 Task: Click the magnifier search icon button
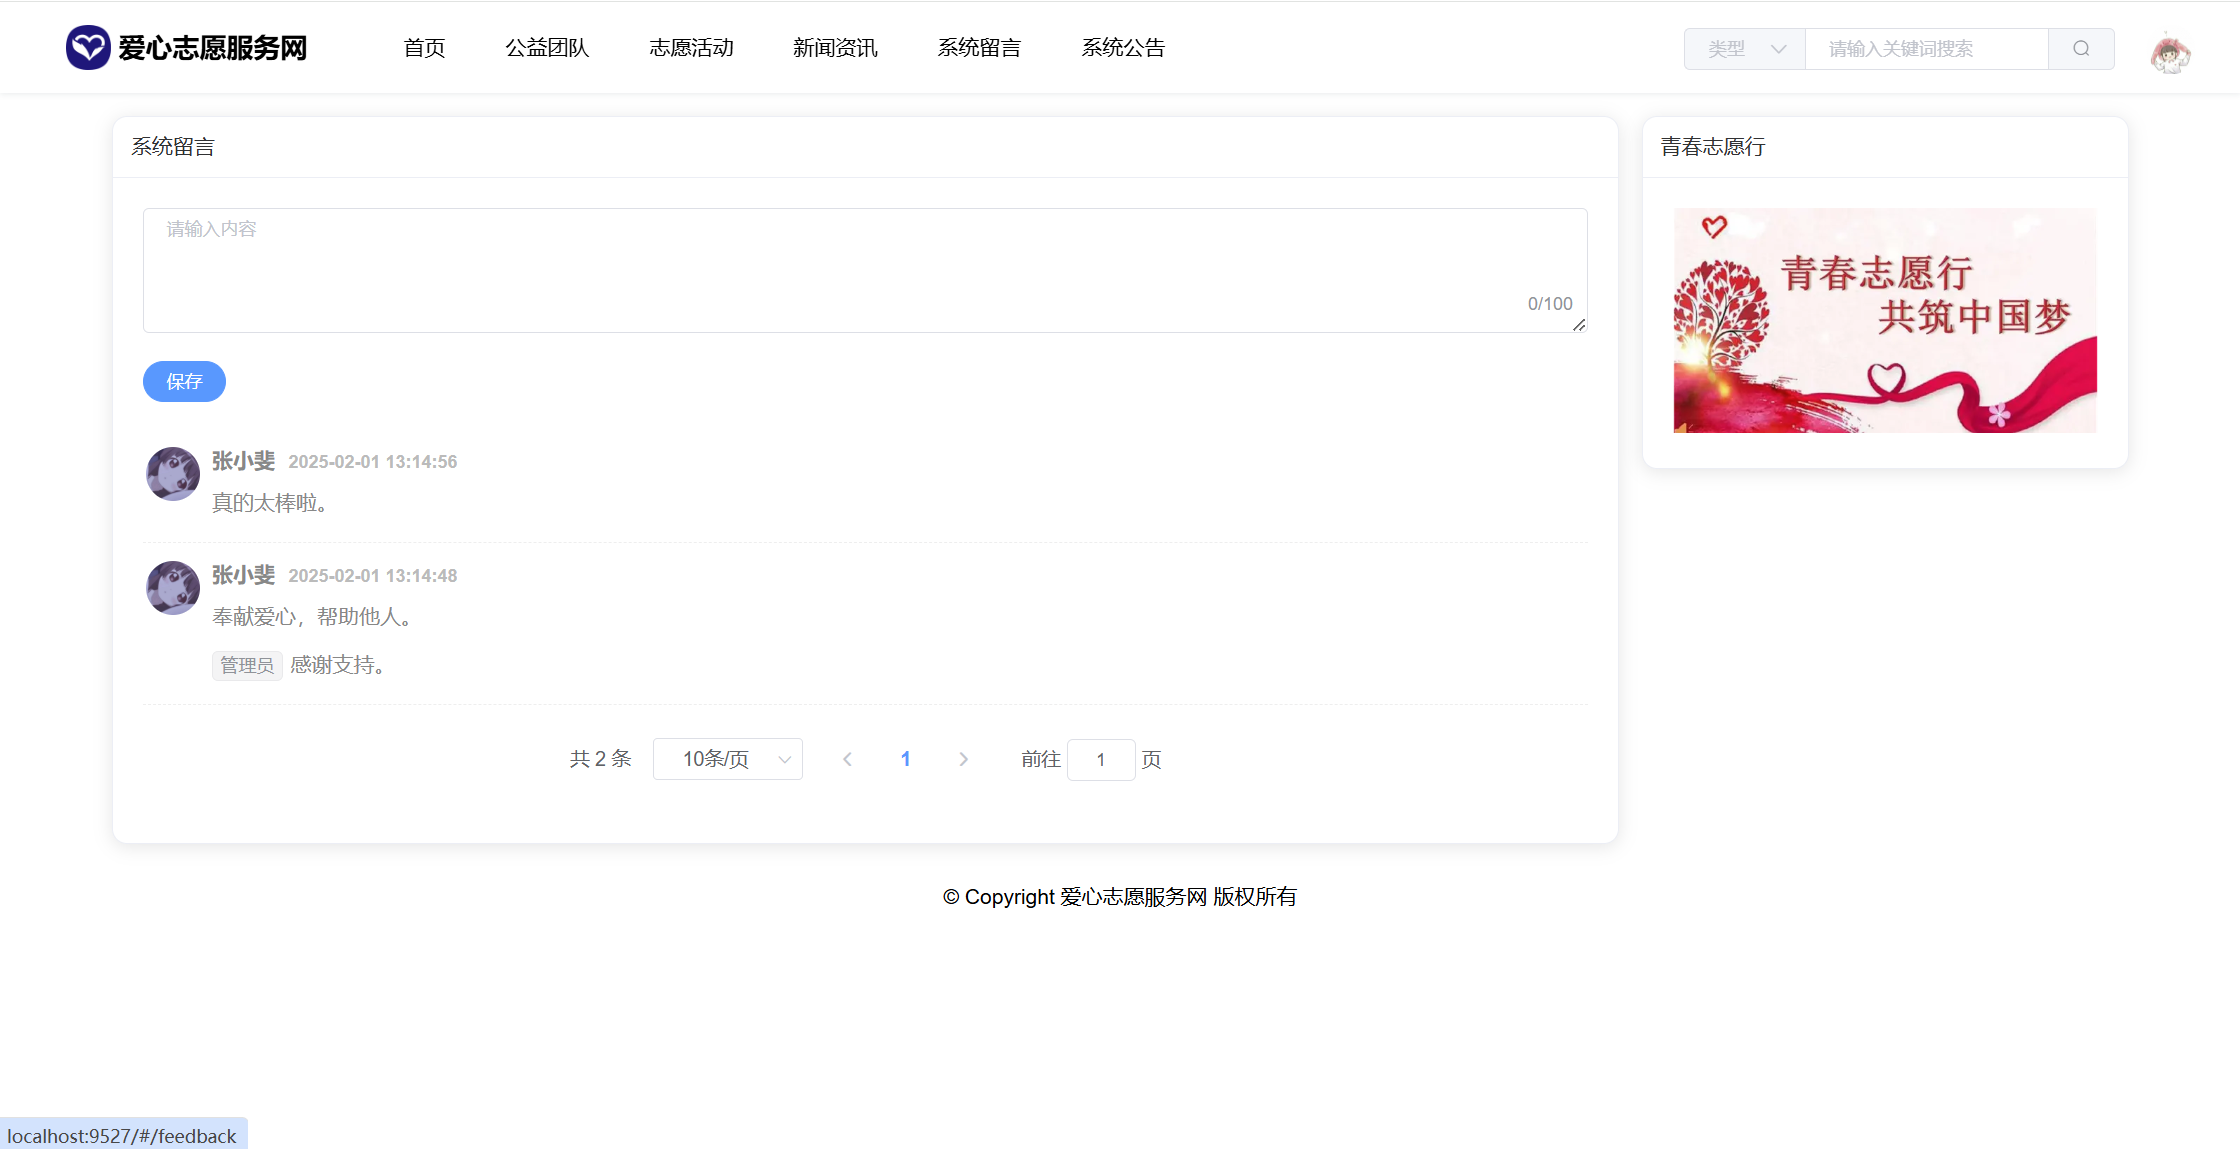click(2081, 49)
